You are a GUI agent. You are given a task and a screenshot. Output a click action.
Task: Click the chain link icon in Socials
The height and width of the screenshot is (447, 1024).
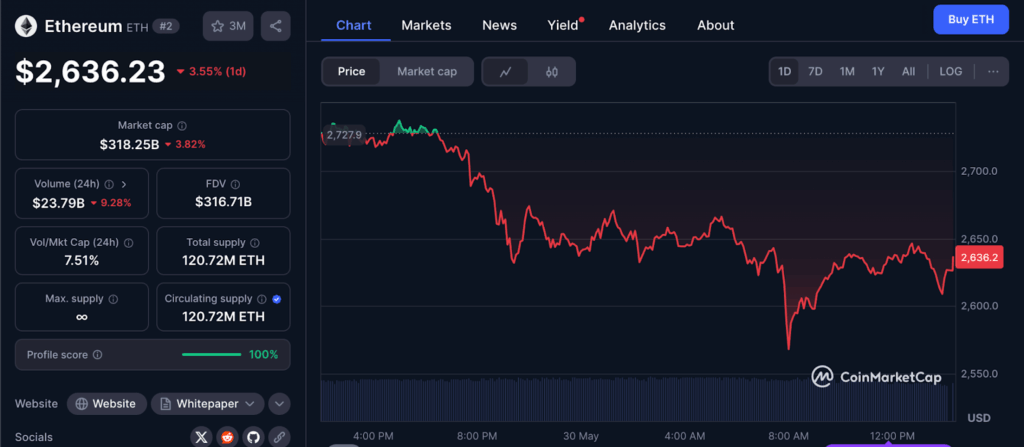[x=279, y=437]
